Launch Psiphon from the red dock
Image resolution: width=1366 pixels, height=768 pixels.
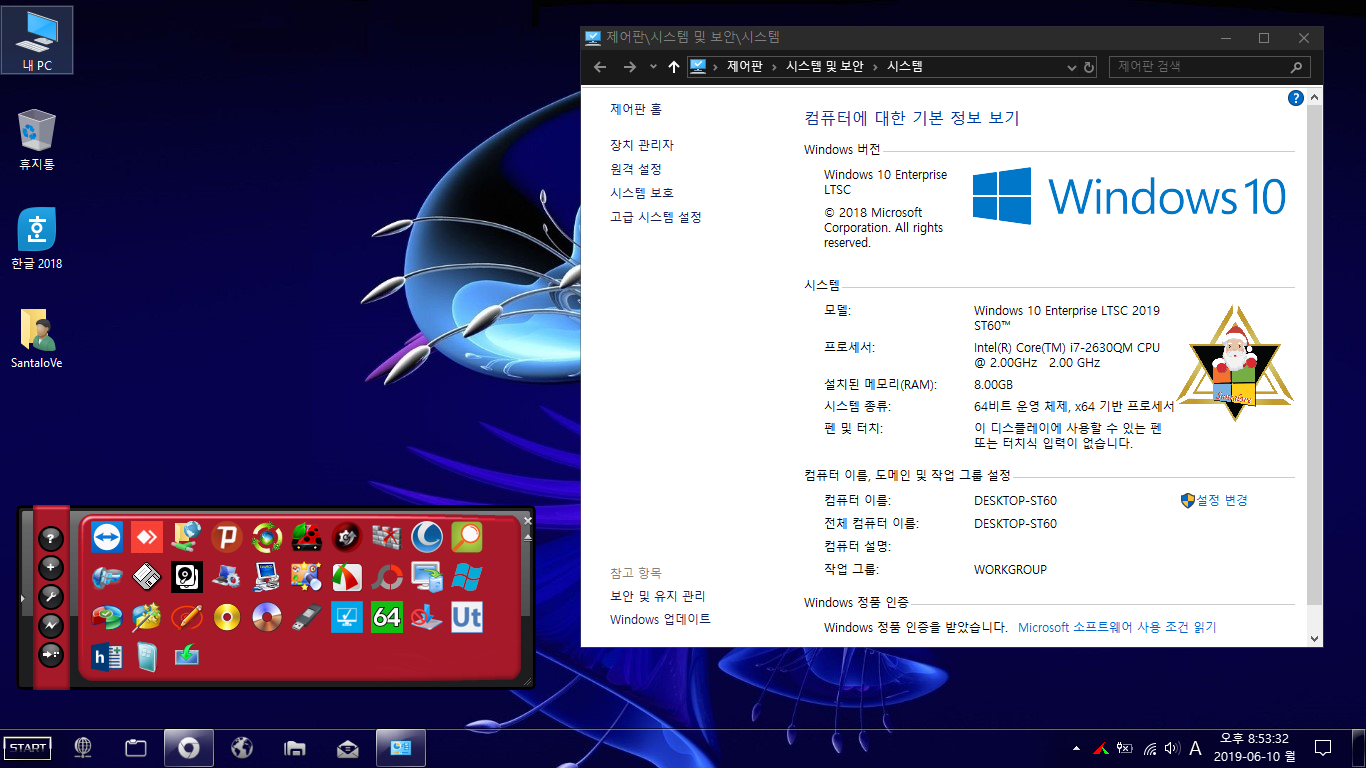tap(227, 538)
